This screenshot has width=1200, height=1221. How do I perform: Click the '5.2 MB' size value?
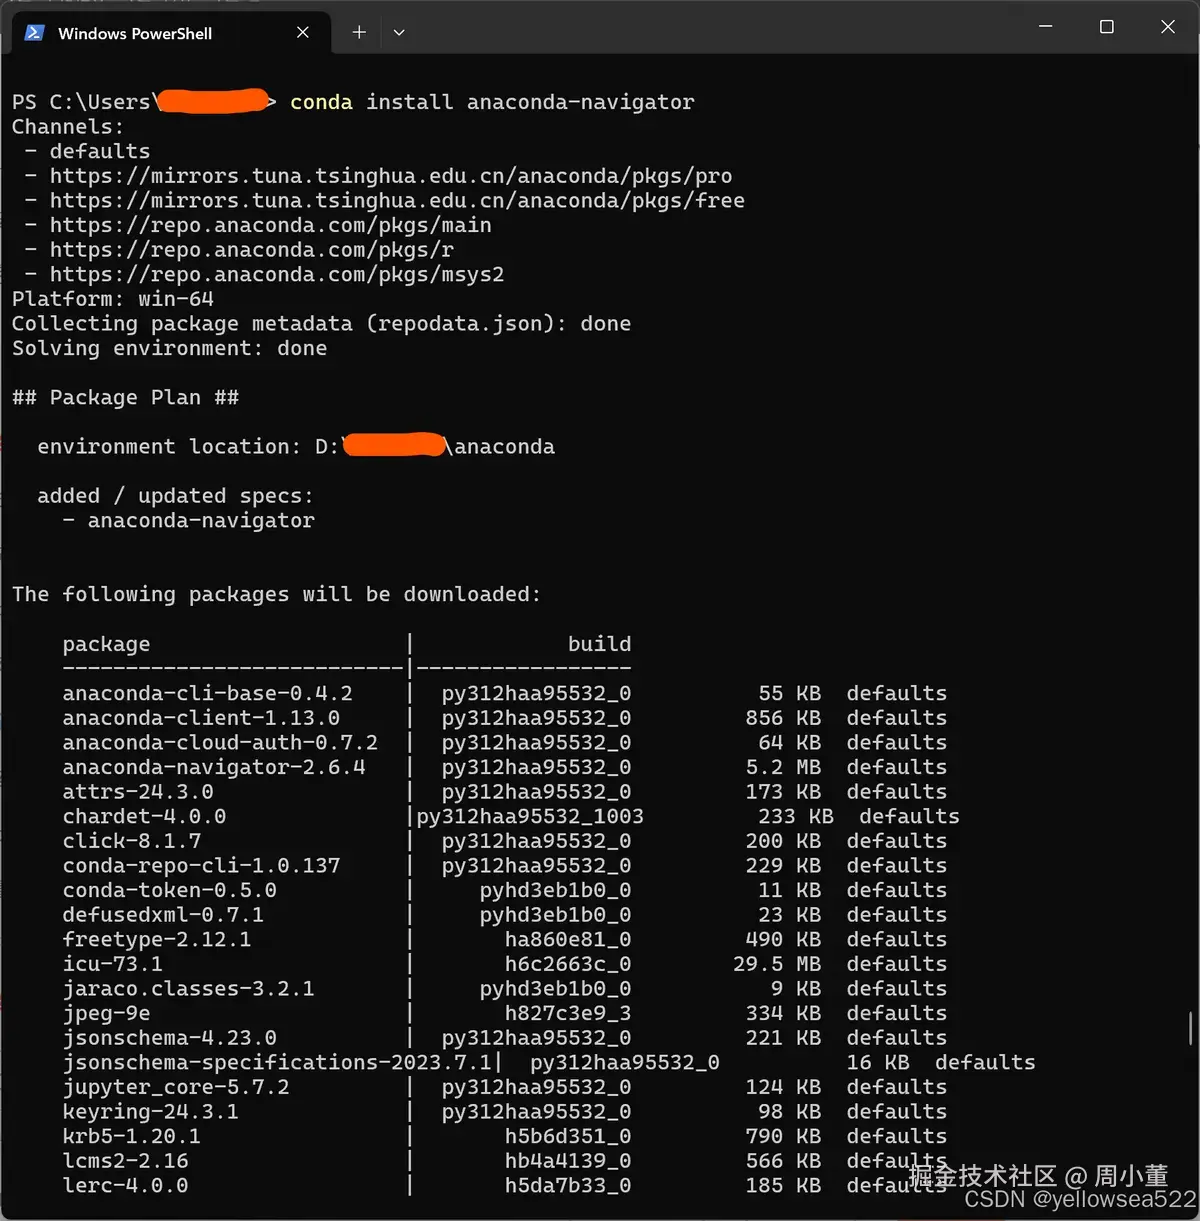783,767
